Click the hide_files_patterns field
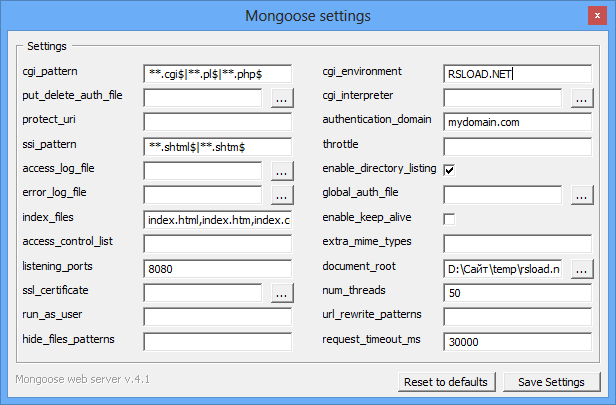 tap(218, 342)
